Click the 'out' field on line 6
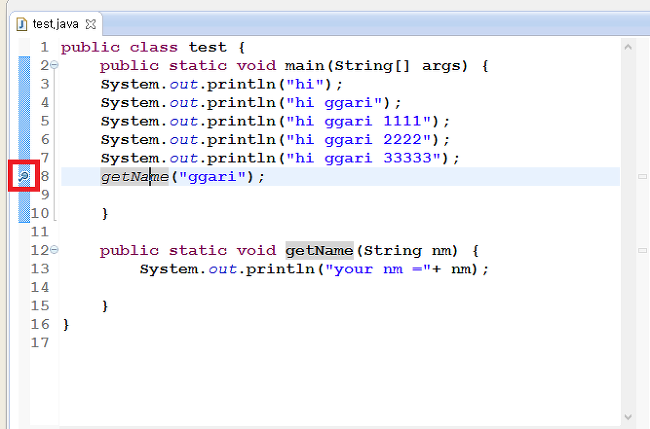This screenshot has height=429, width=650. [184, 140]
